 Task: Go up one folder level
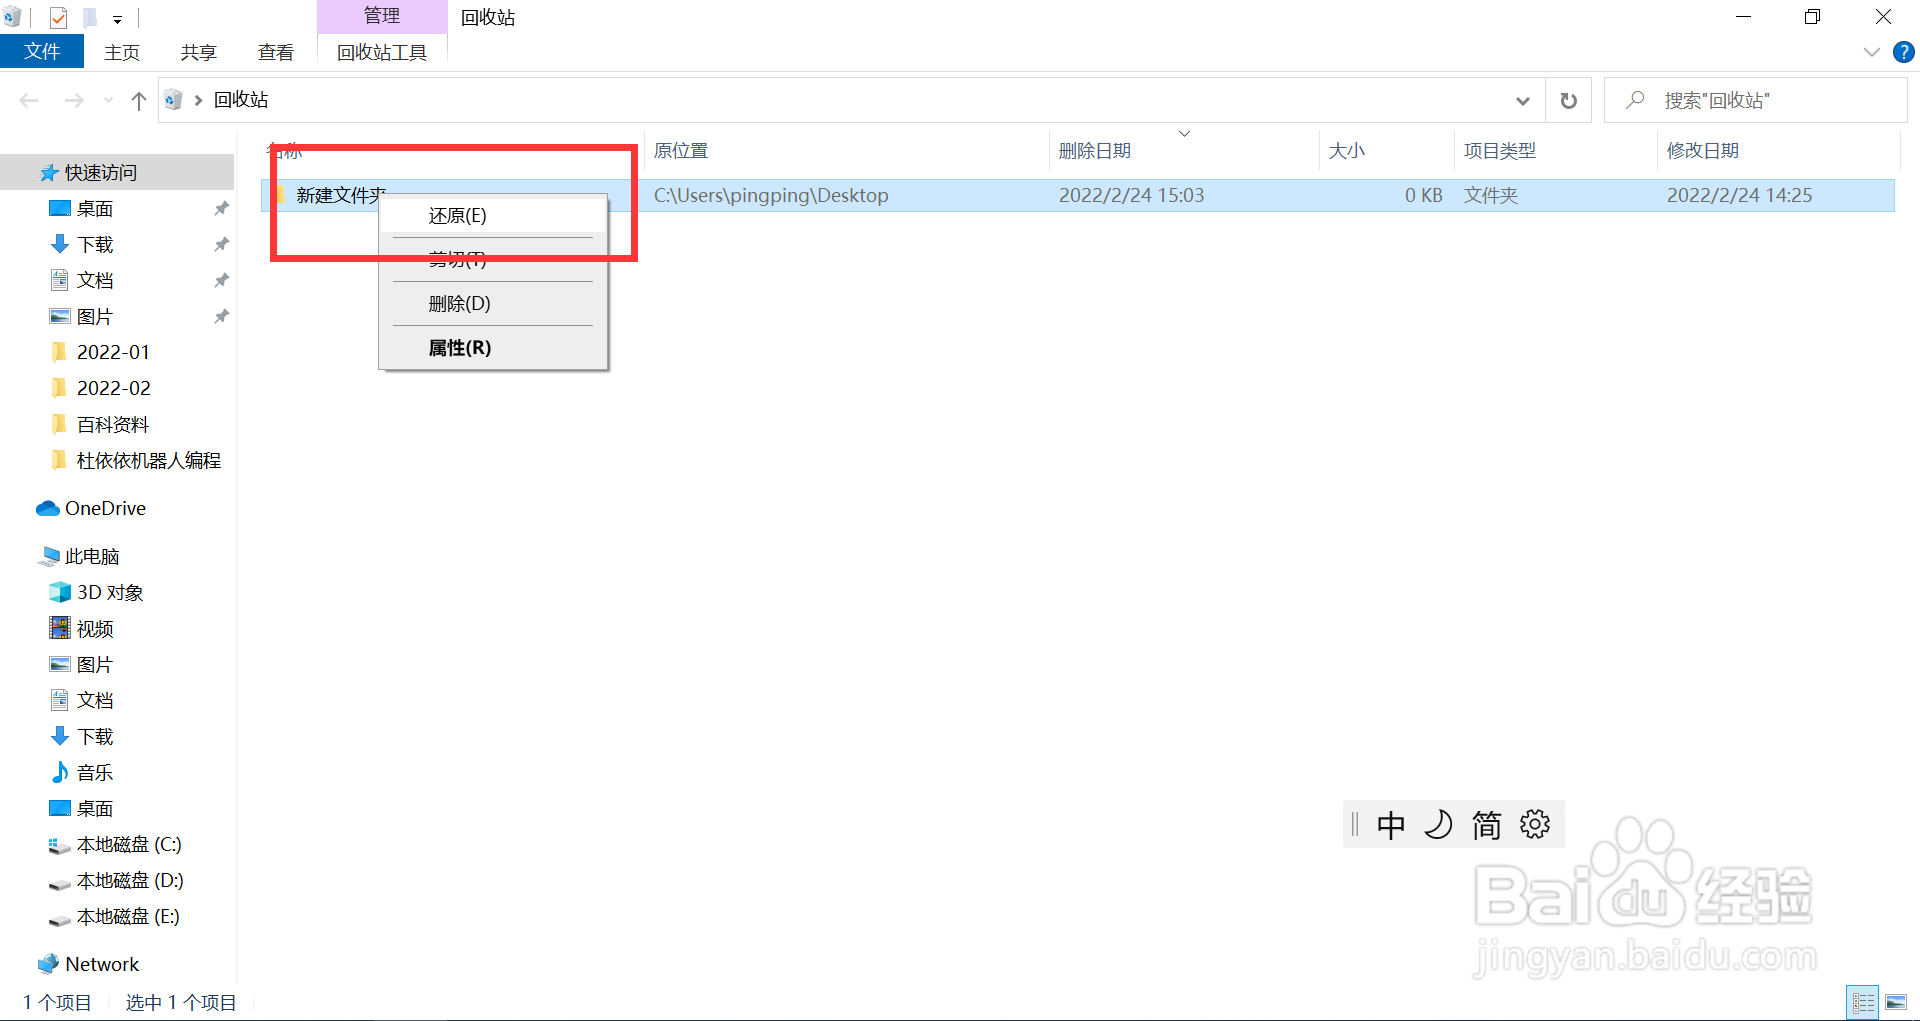[139, 100]
